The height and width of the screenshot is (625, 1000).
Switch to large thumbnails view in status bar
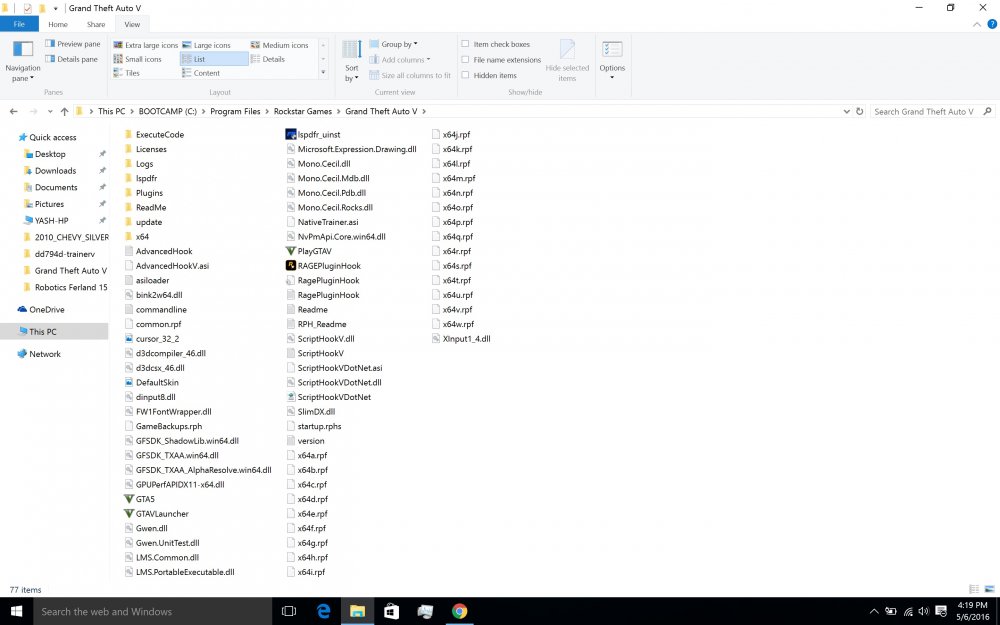click(989, 589)
